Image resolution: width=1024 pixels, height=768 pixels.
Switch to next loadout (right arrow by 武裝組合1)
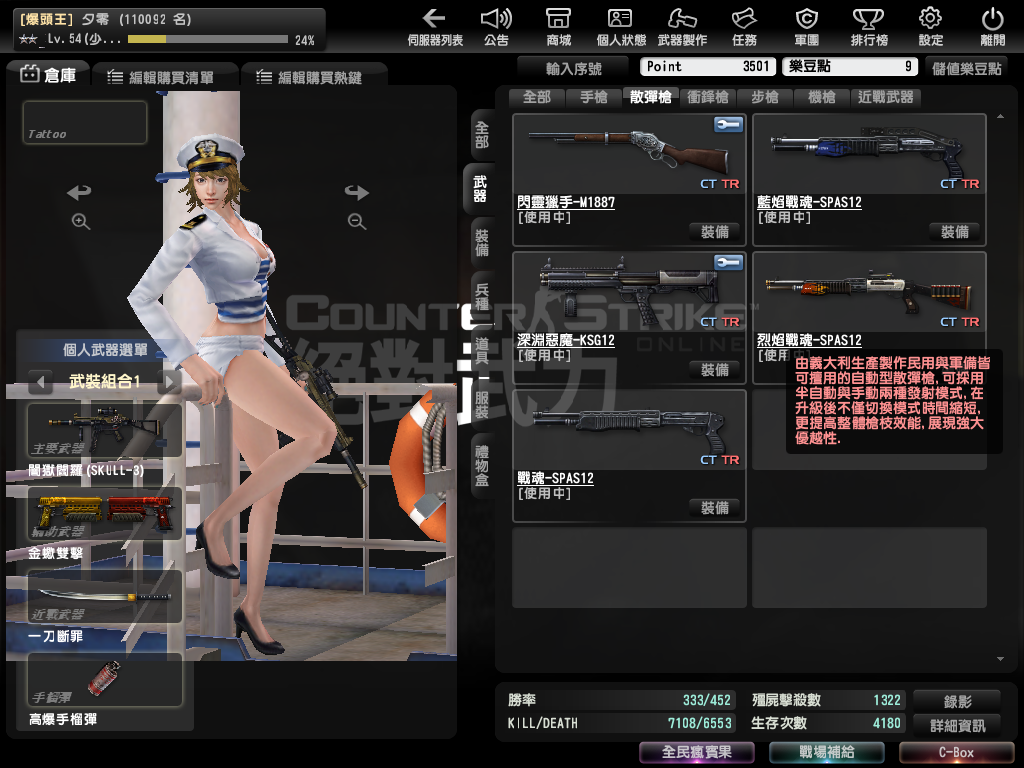click(169, 381)
